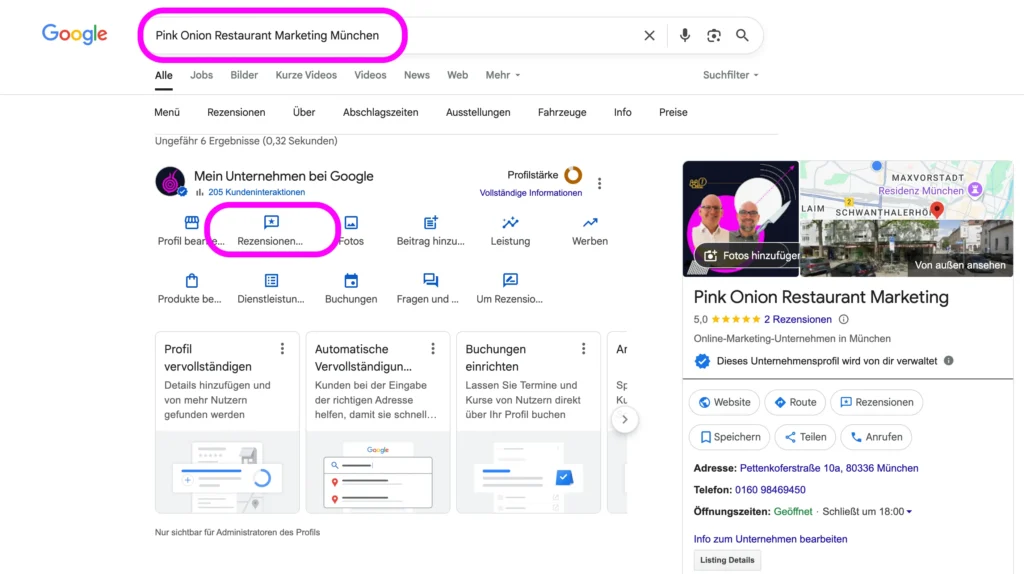
Task: Click info icon next to 2 Rezensionen
Action: [844, 319]
